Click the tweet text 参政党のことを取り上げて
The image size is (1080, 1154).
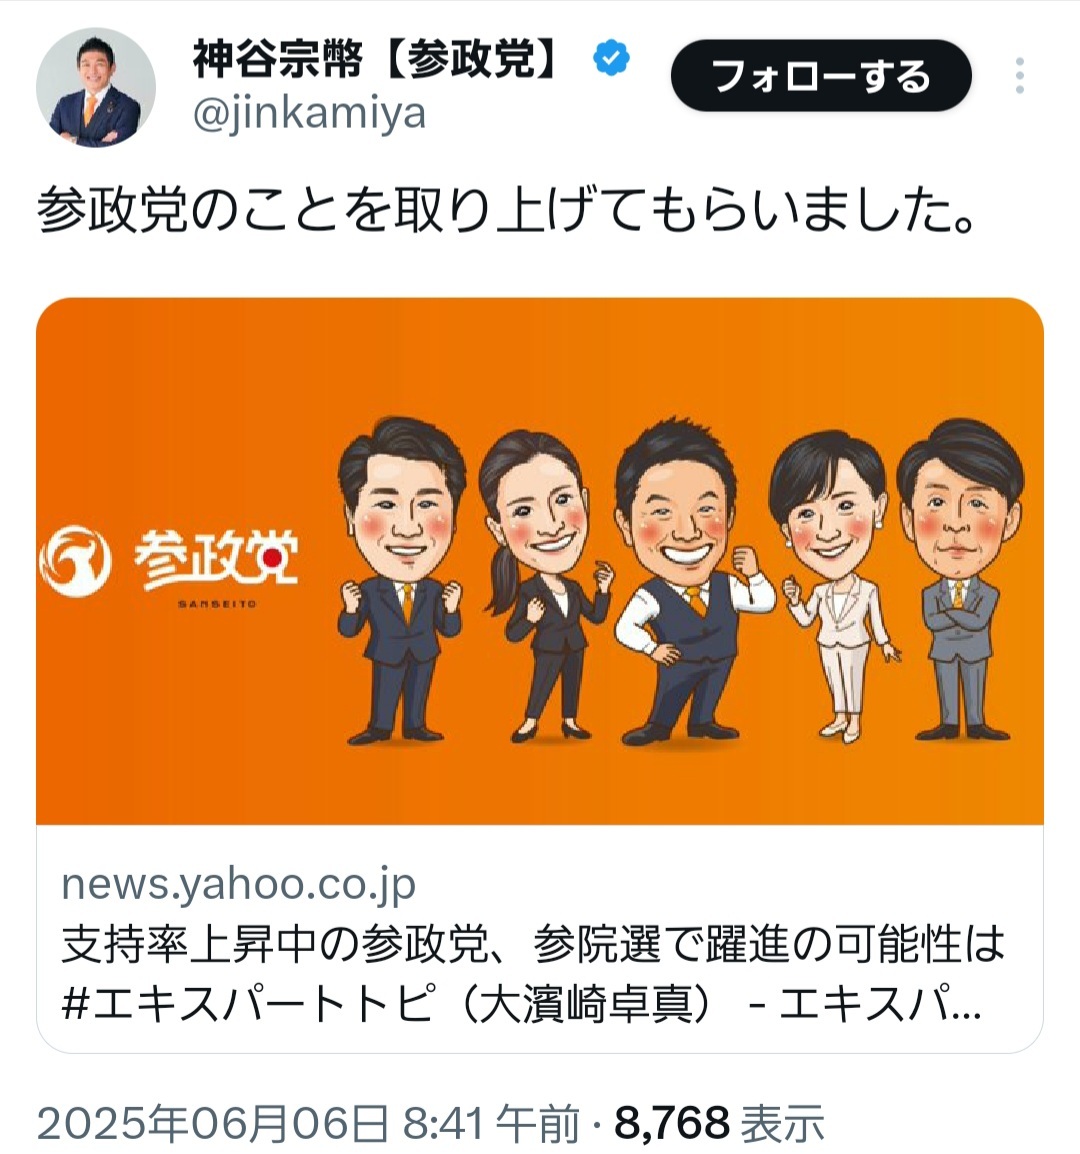(507, 210)
